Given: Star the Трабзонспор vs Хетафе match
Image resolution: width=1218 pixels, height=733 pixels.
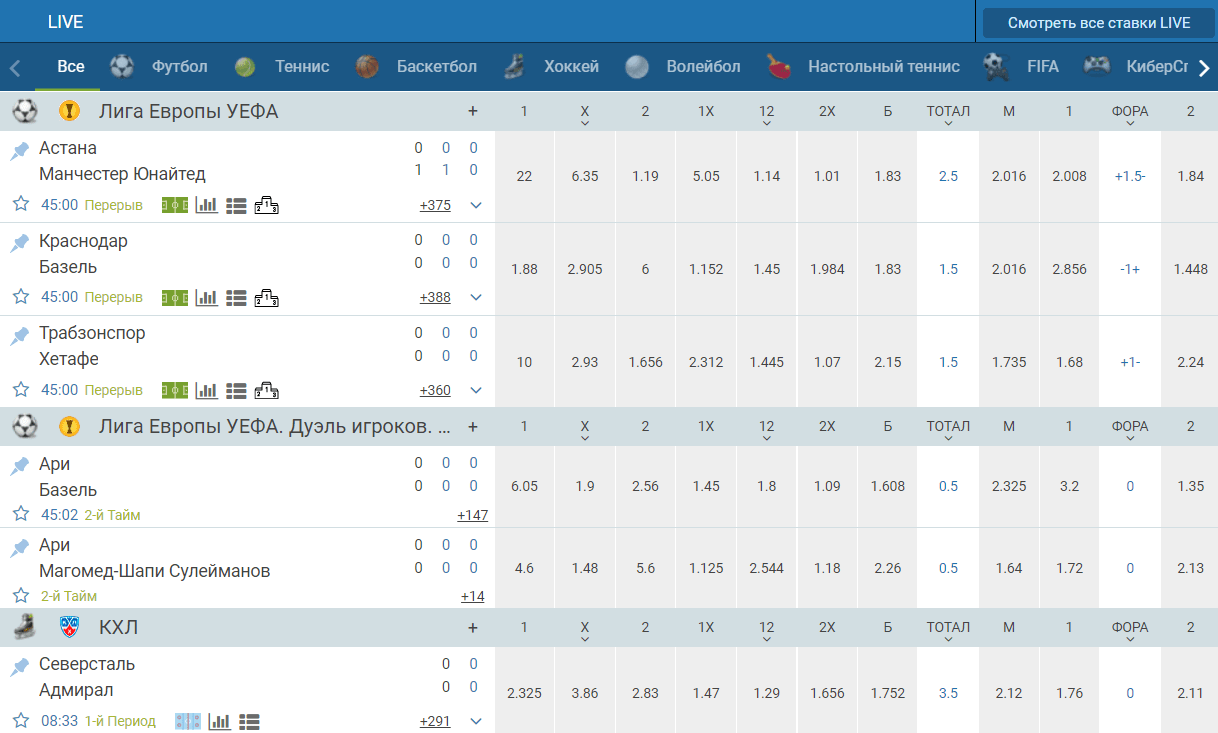Looking at the screenshot, I should pos(20,389).
